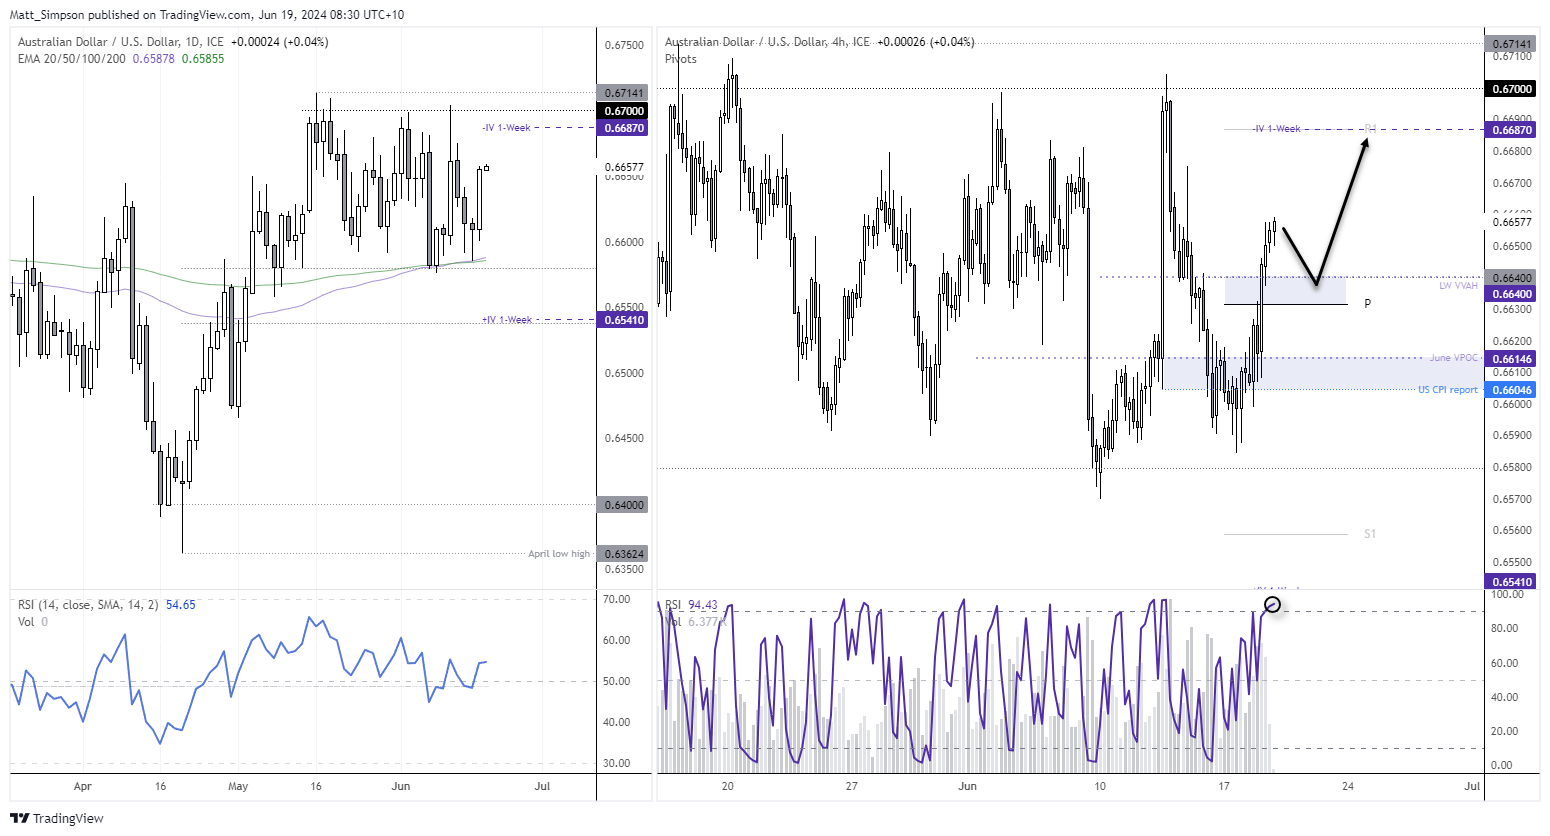
Task: Click the 80.00 level on 4h RSI axis
Action: pos(1504,628)
